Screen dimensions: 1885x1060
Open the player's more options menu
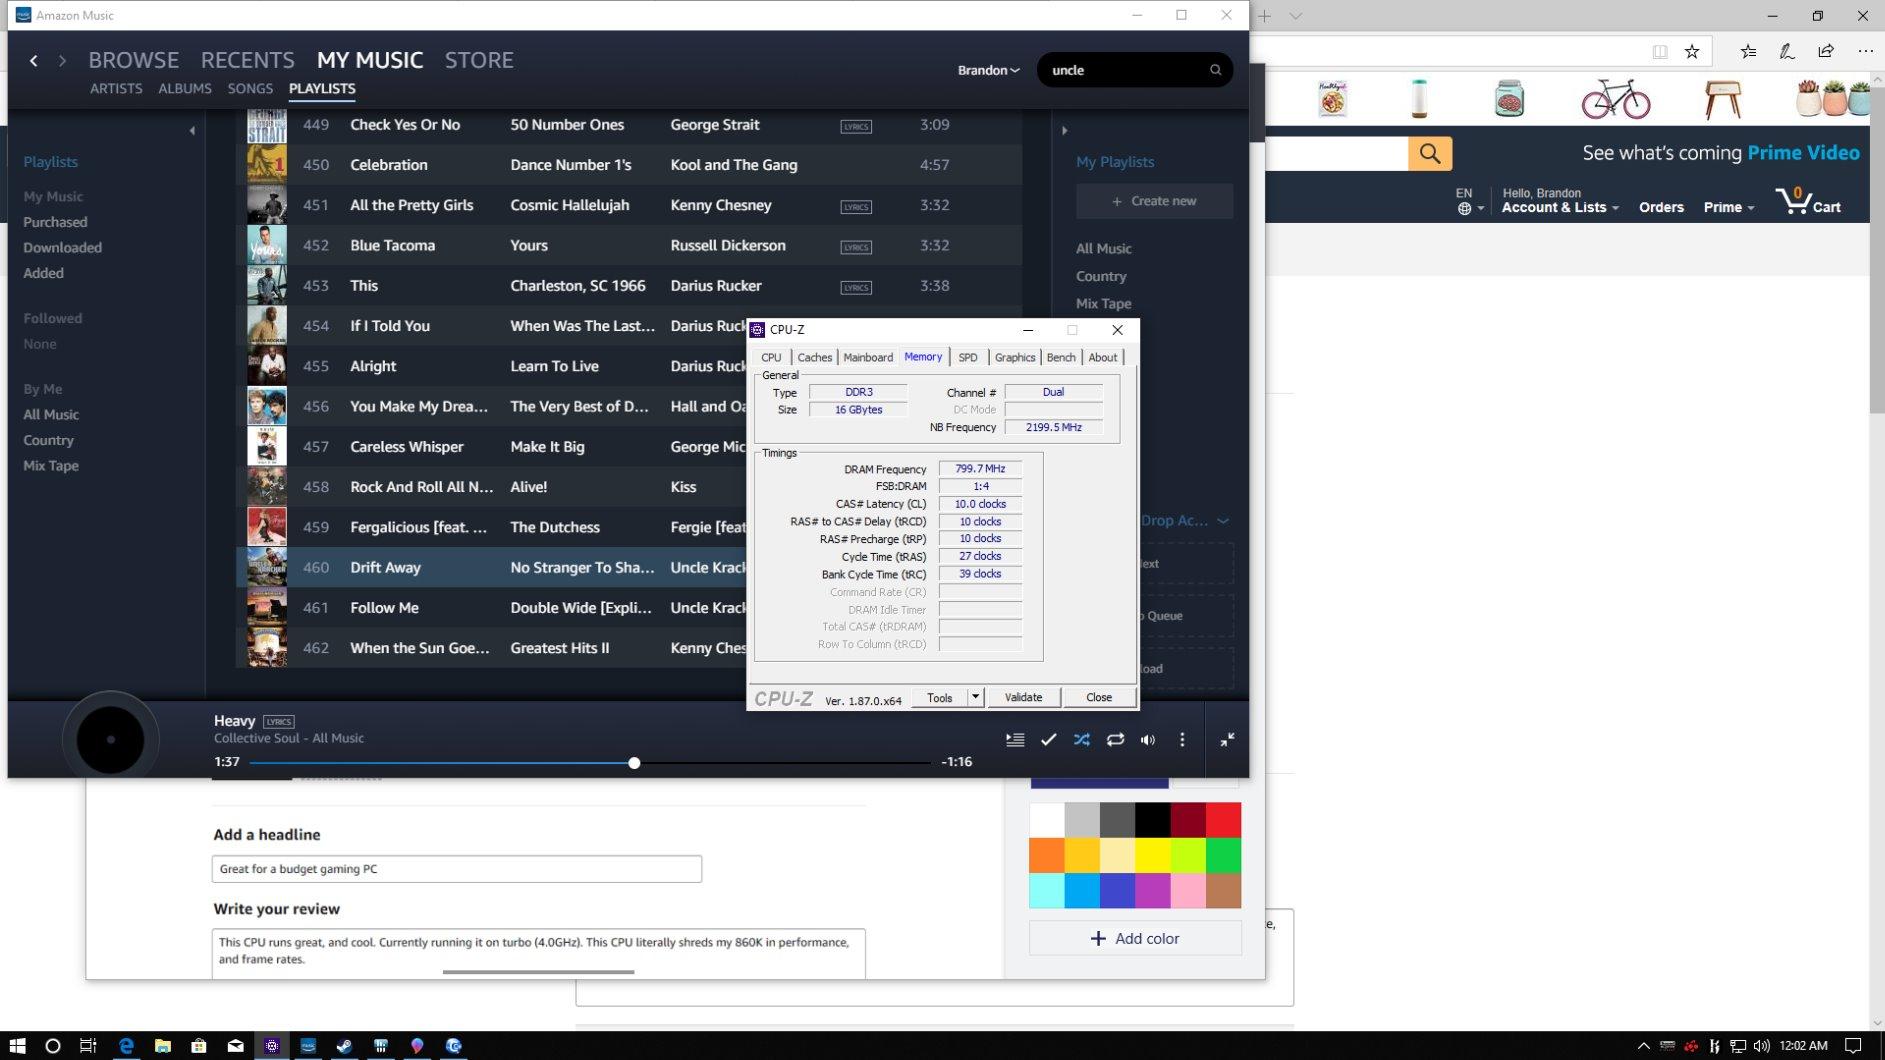tap(1182, 740)
